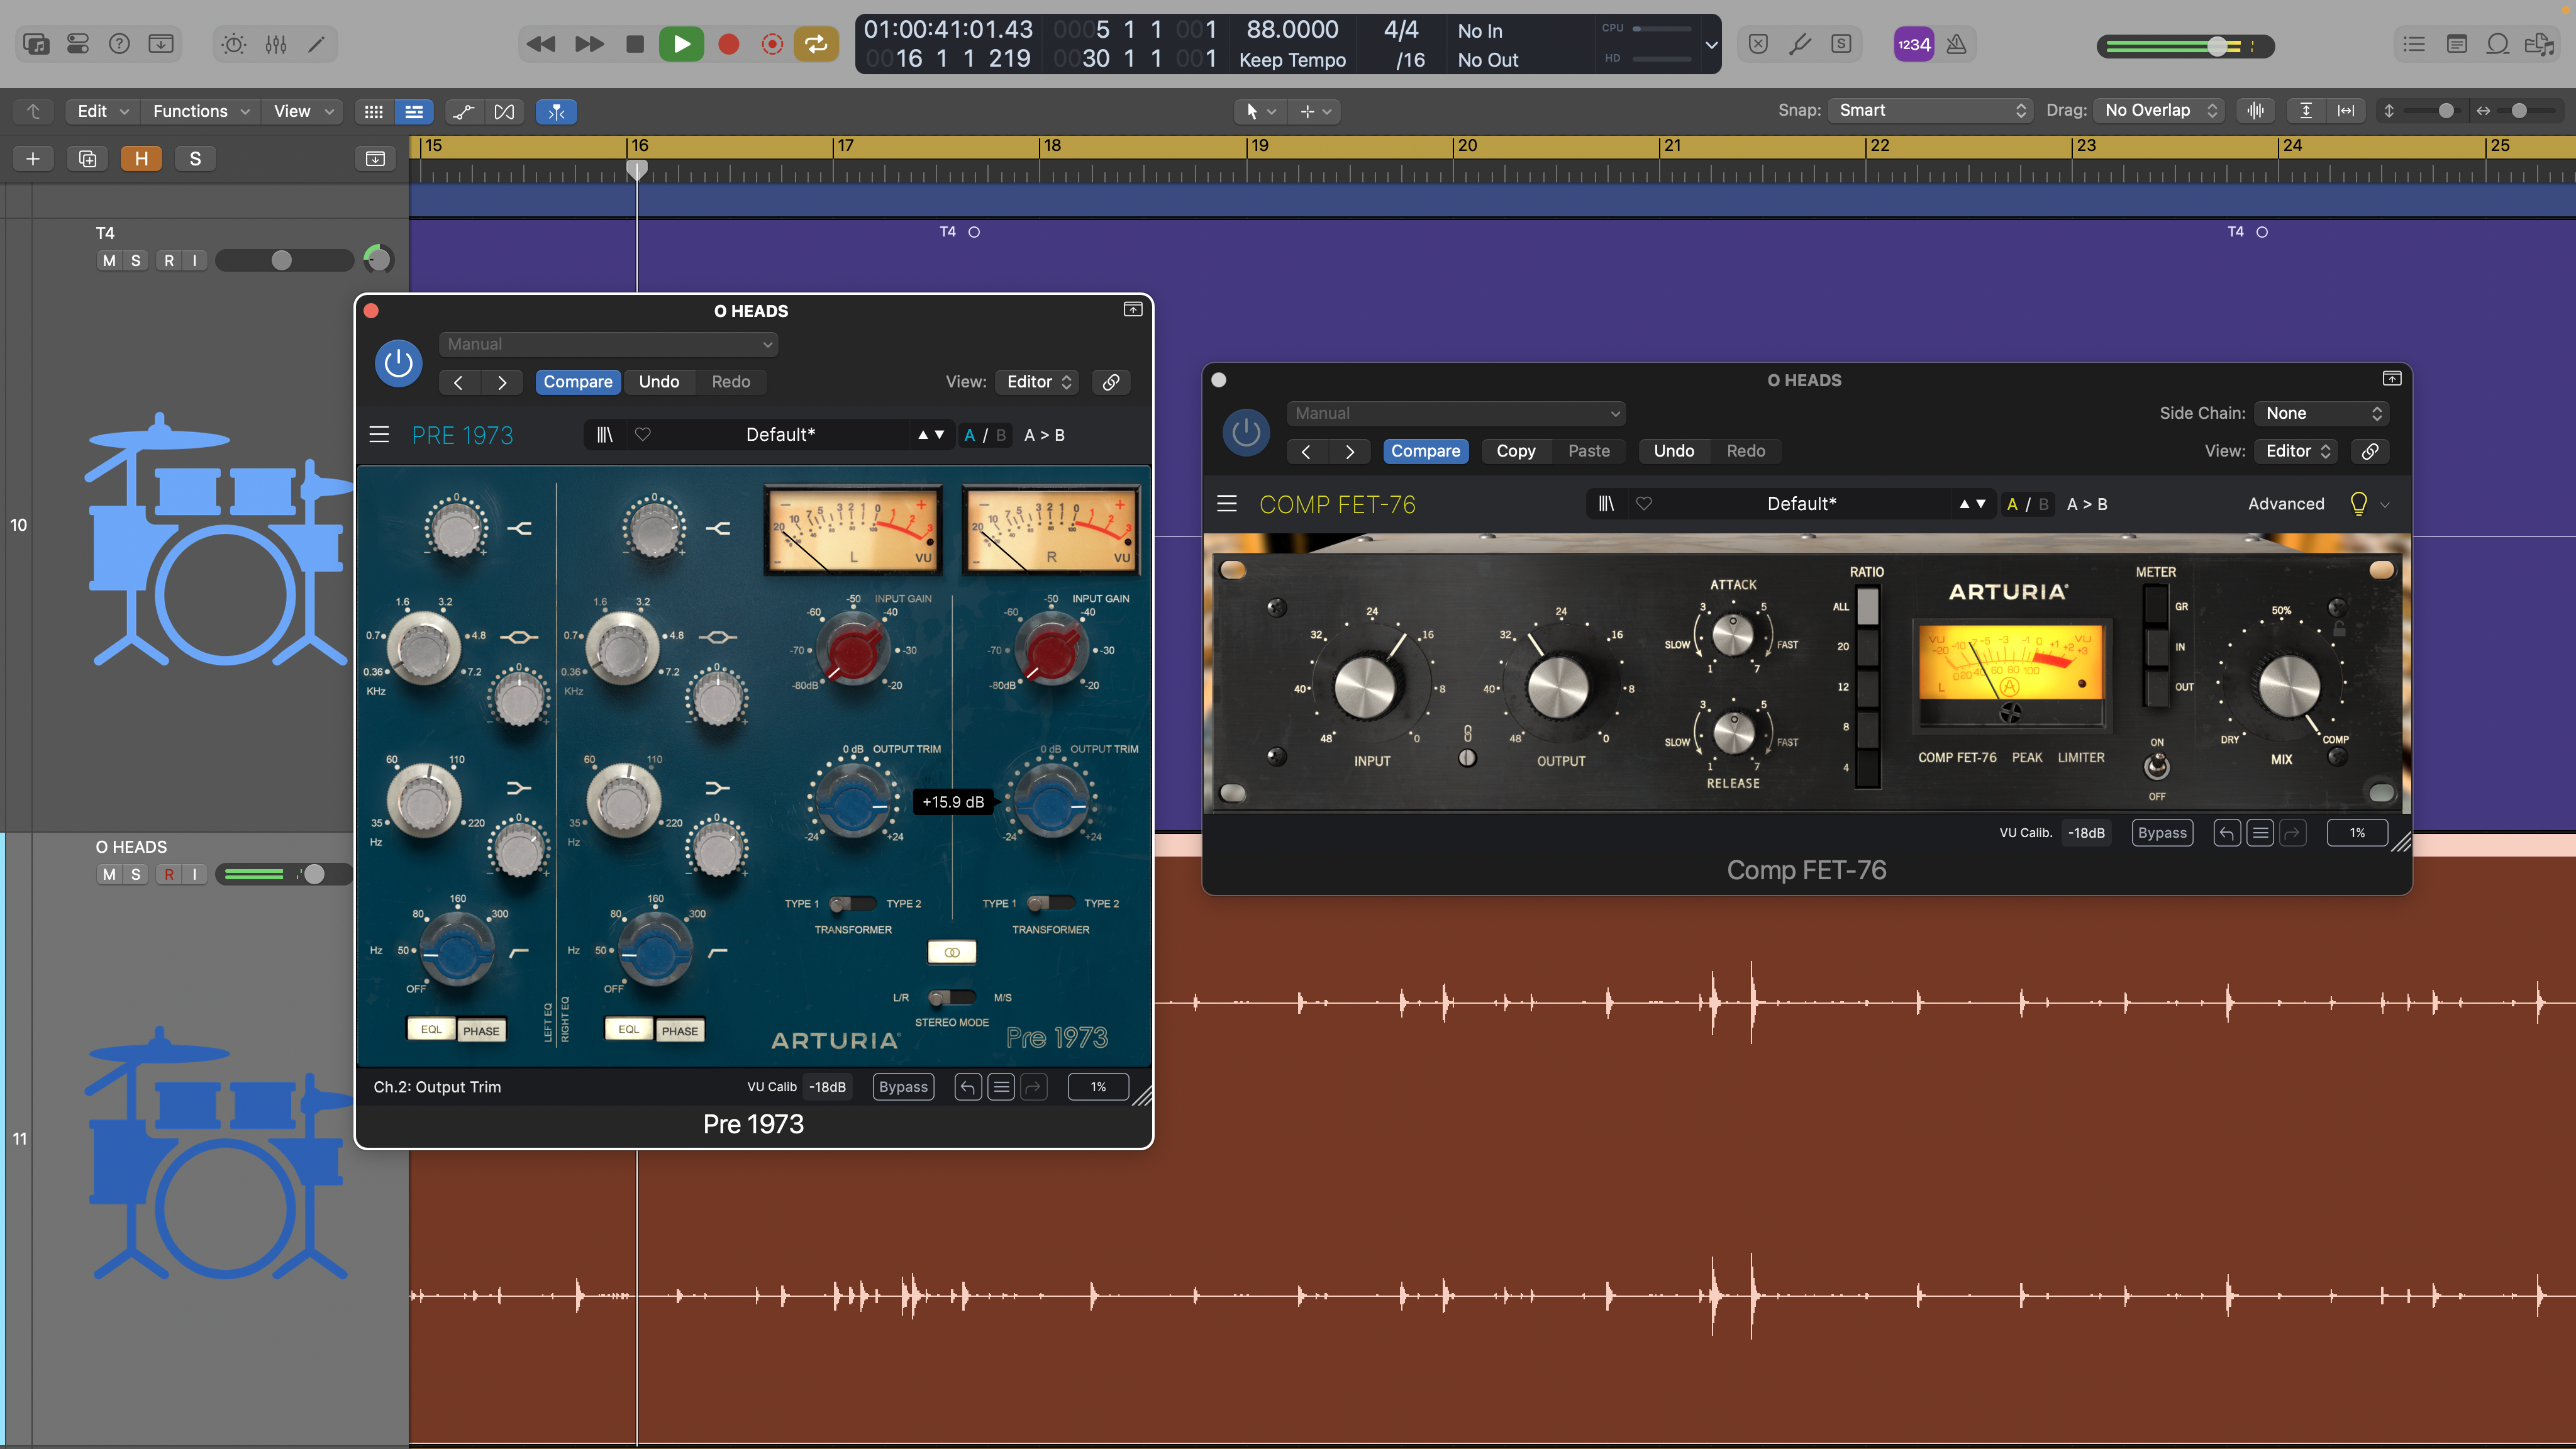Open the Pre 1973 hamburger menu
Screen dimensions: 2576x1449
coord(379,434)
